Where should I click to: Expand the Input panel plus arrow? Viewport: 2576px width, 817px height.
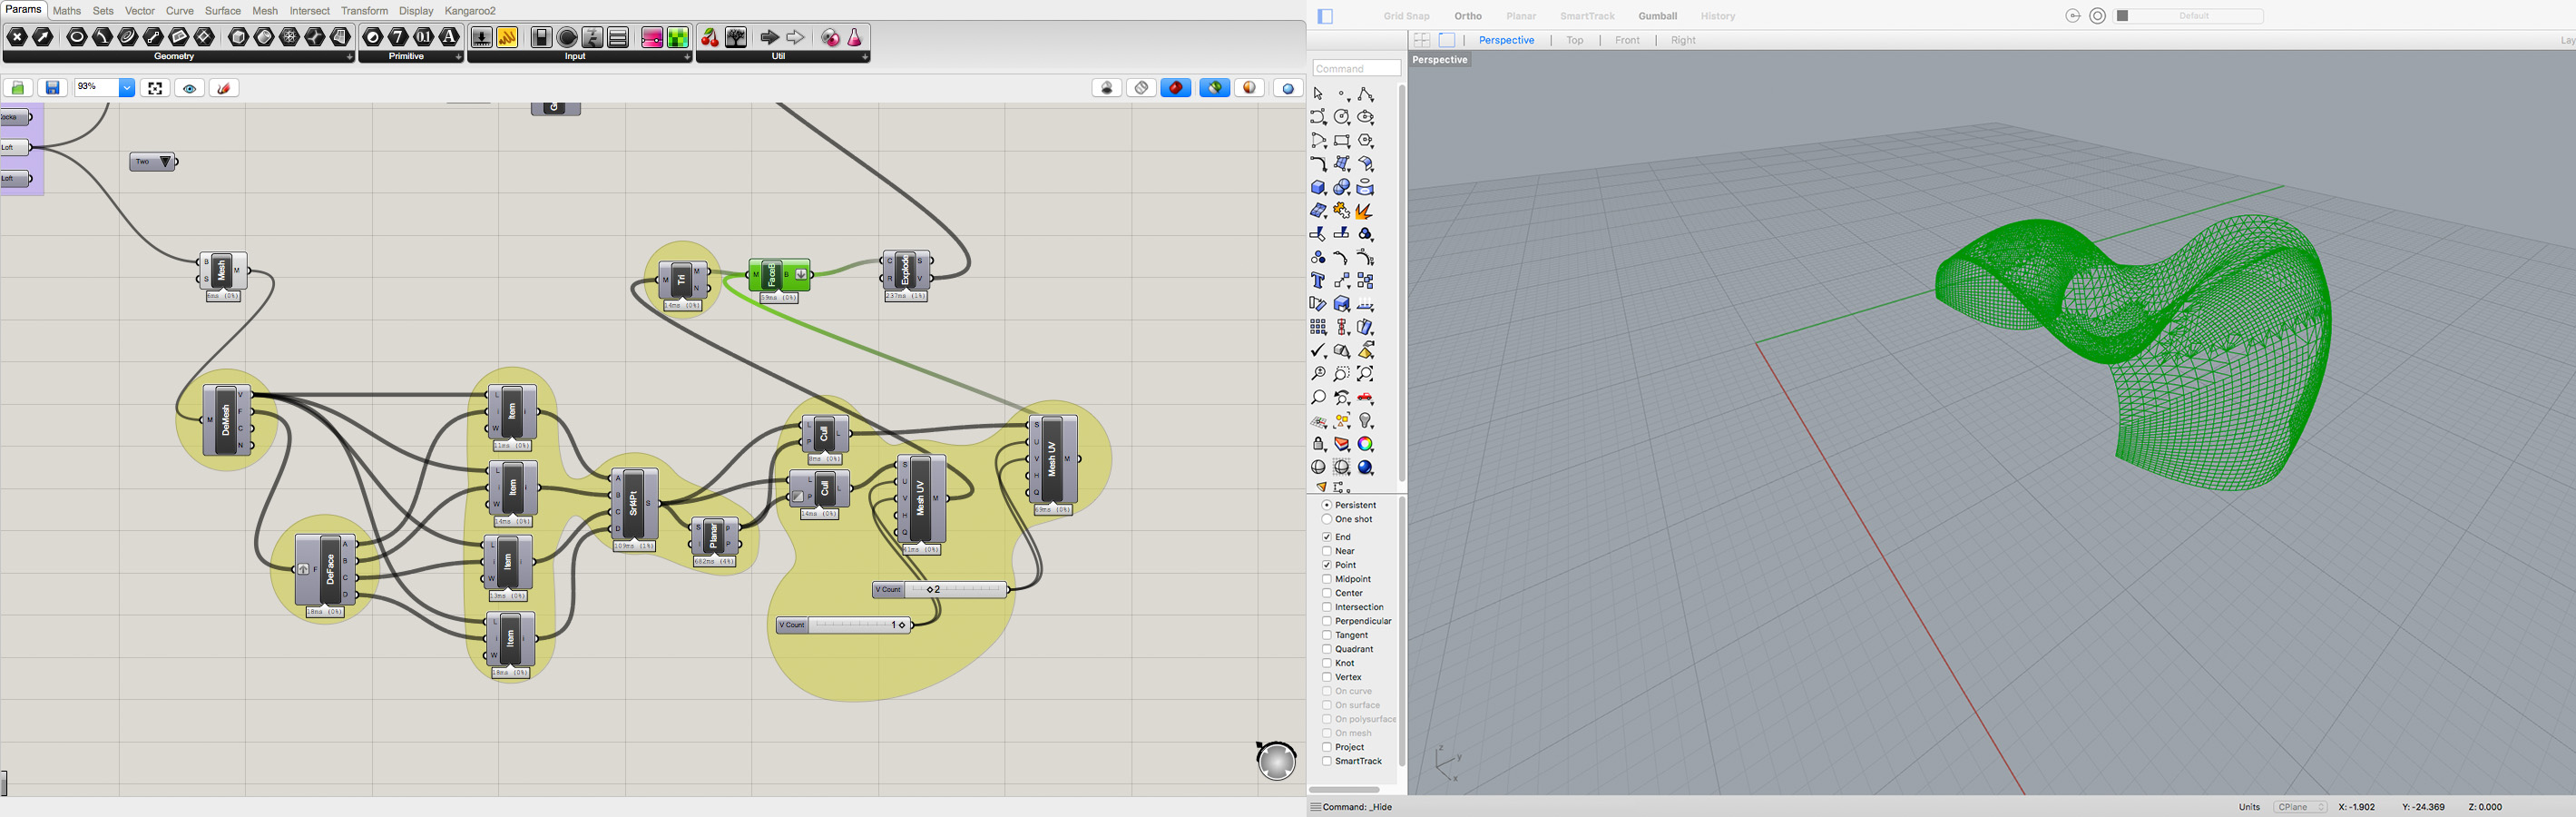pyautogui.click(x=687, y=57)
